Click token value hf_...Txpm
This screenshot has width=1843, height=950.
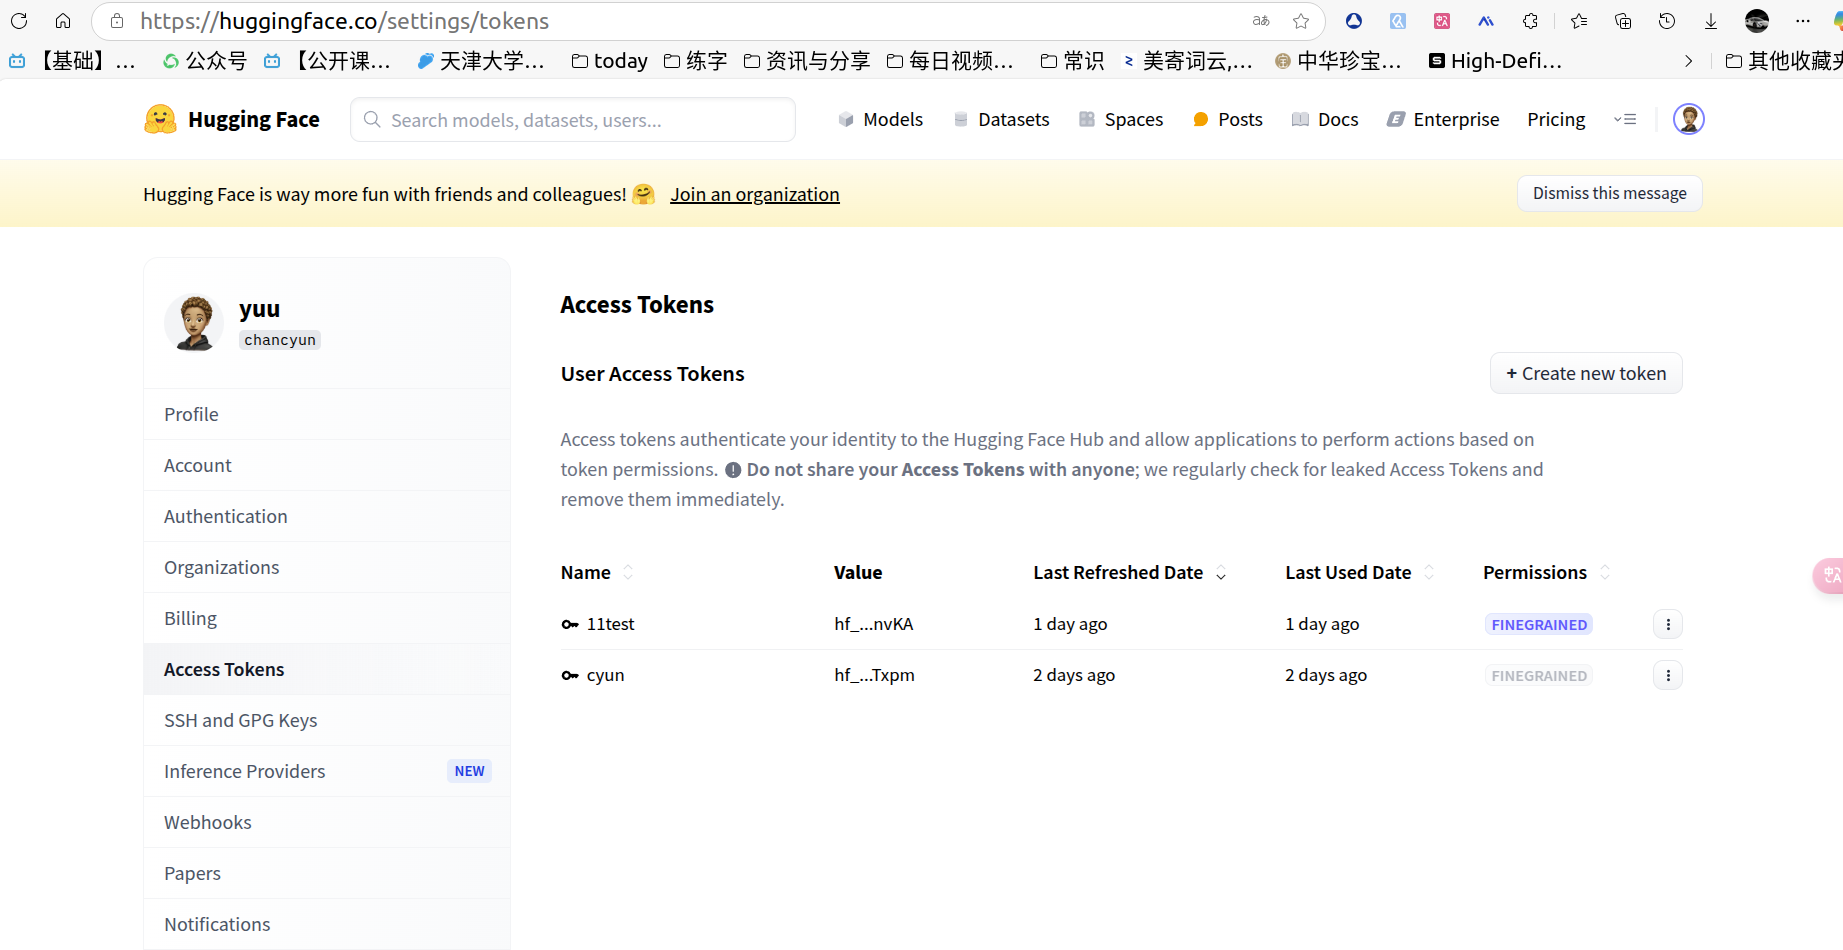tap(875, 675)
